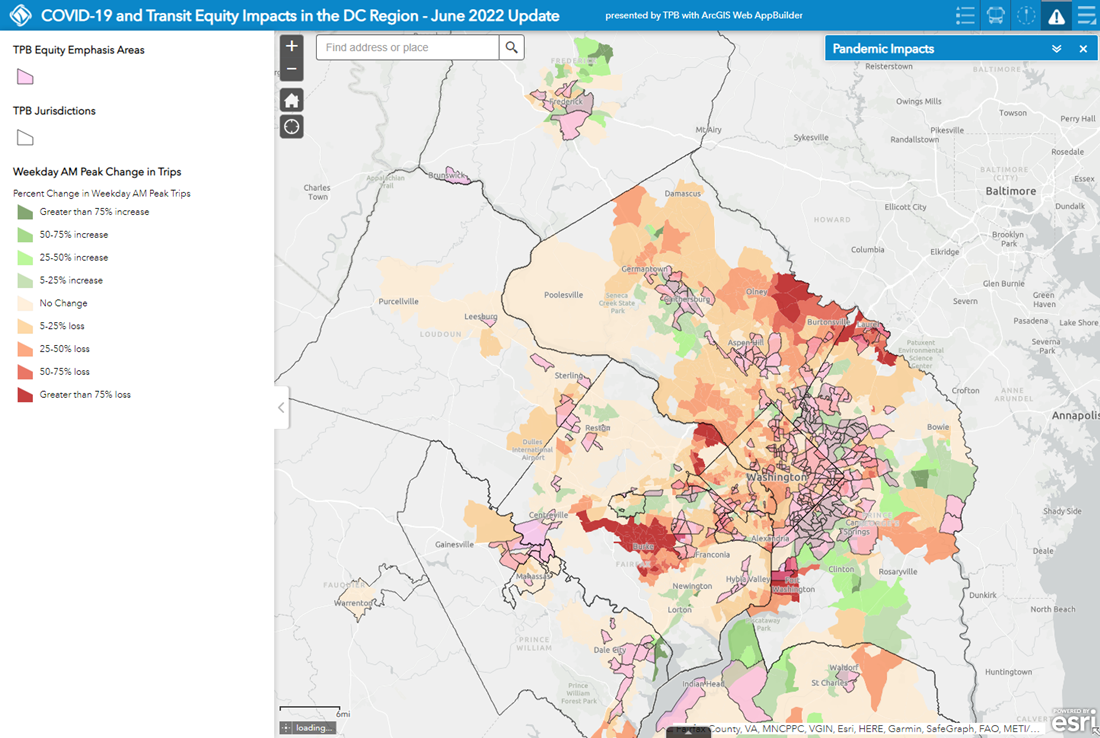The image size is (1100, 738).
Task: Open the transit bus widget in the header
Action: 995,15
